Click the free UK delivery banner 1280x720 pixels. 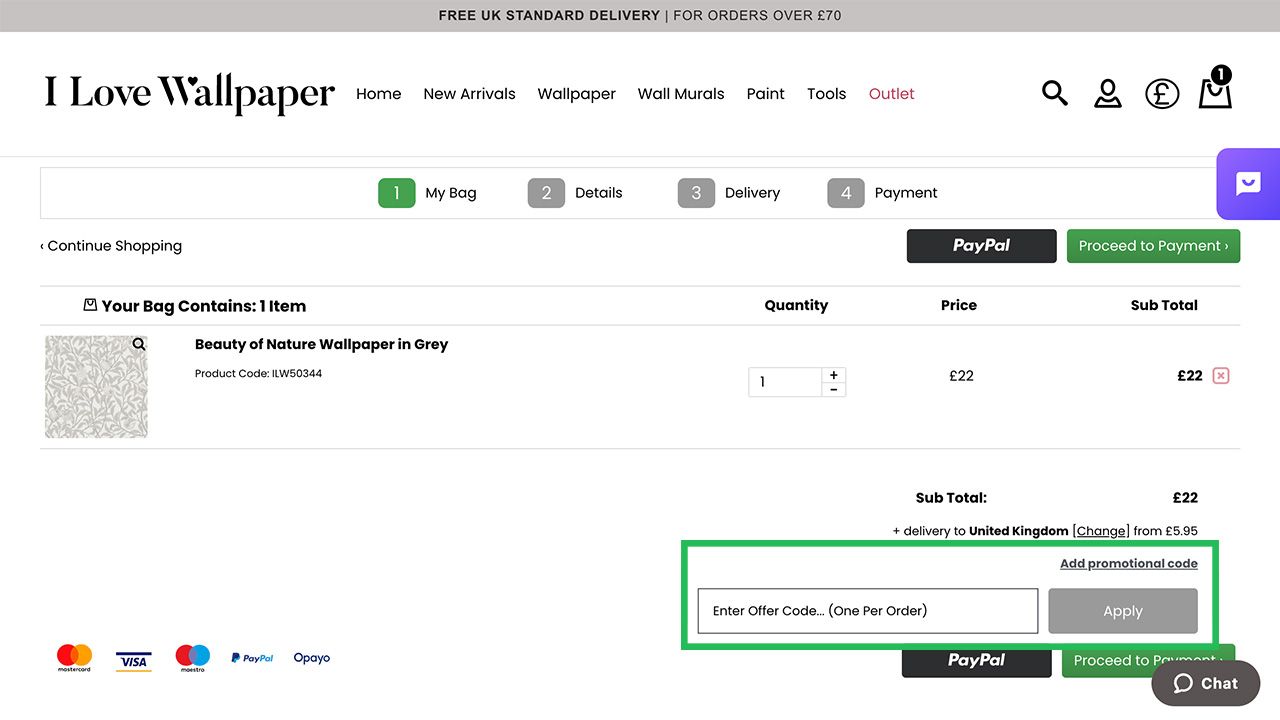click(x=640, y=16)
